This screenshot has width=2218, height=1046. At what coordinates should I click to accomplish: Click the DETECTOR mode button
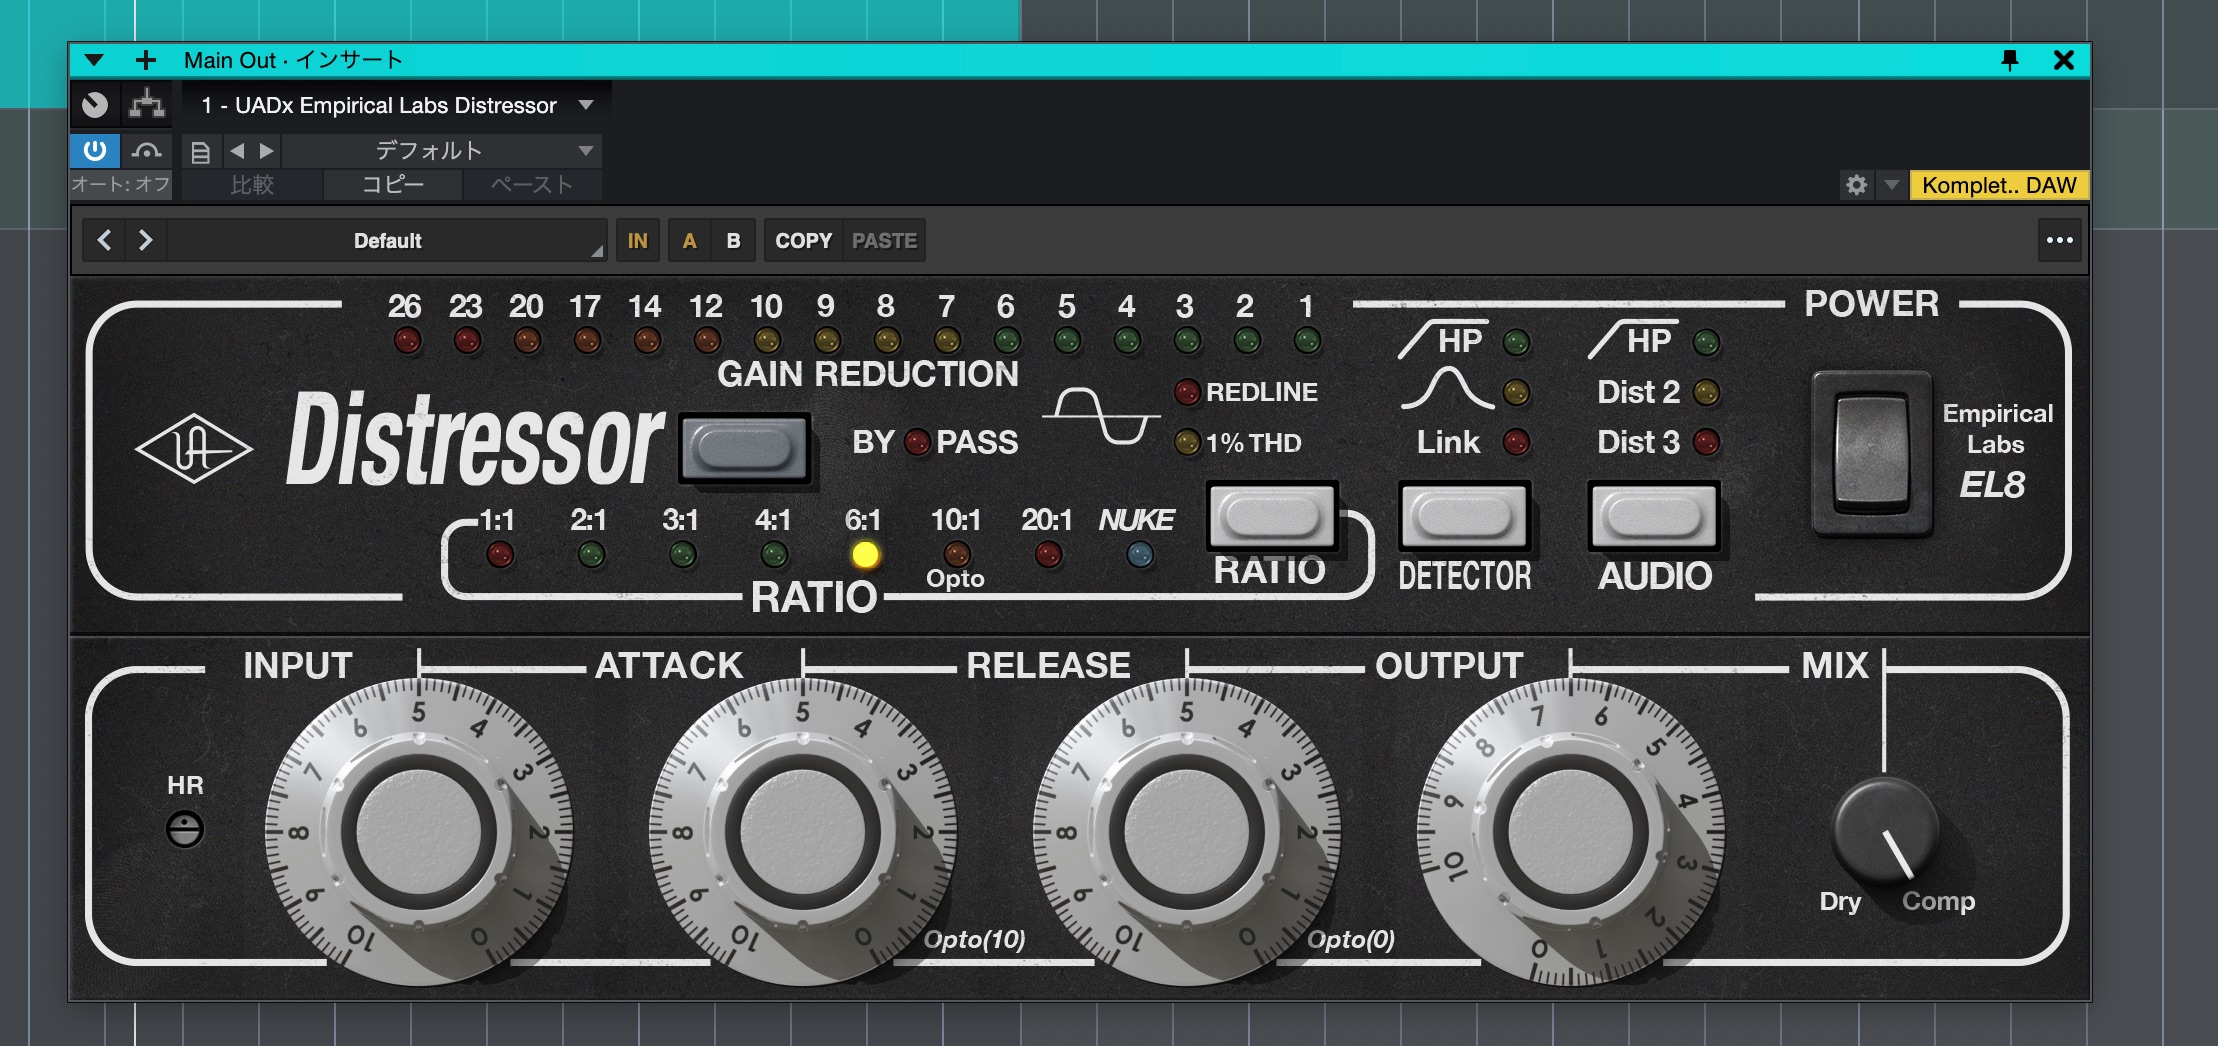coord(1464,517)
